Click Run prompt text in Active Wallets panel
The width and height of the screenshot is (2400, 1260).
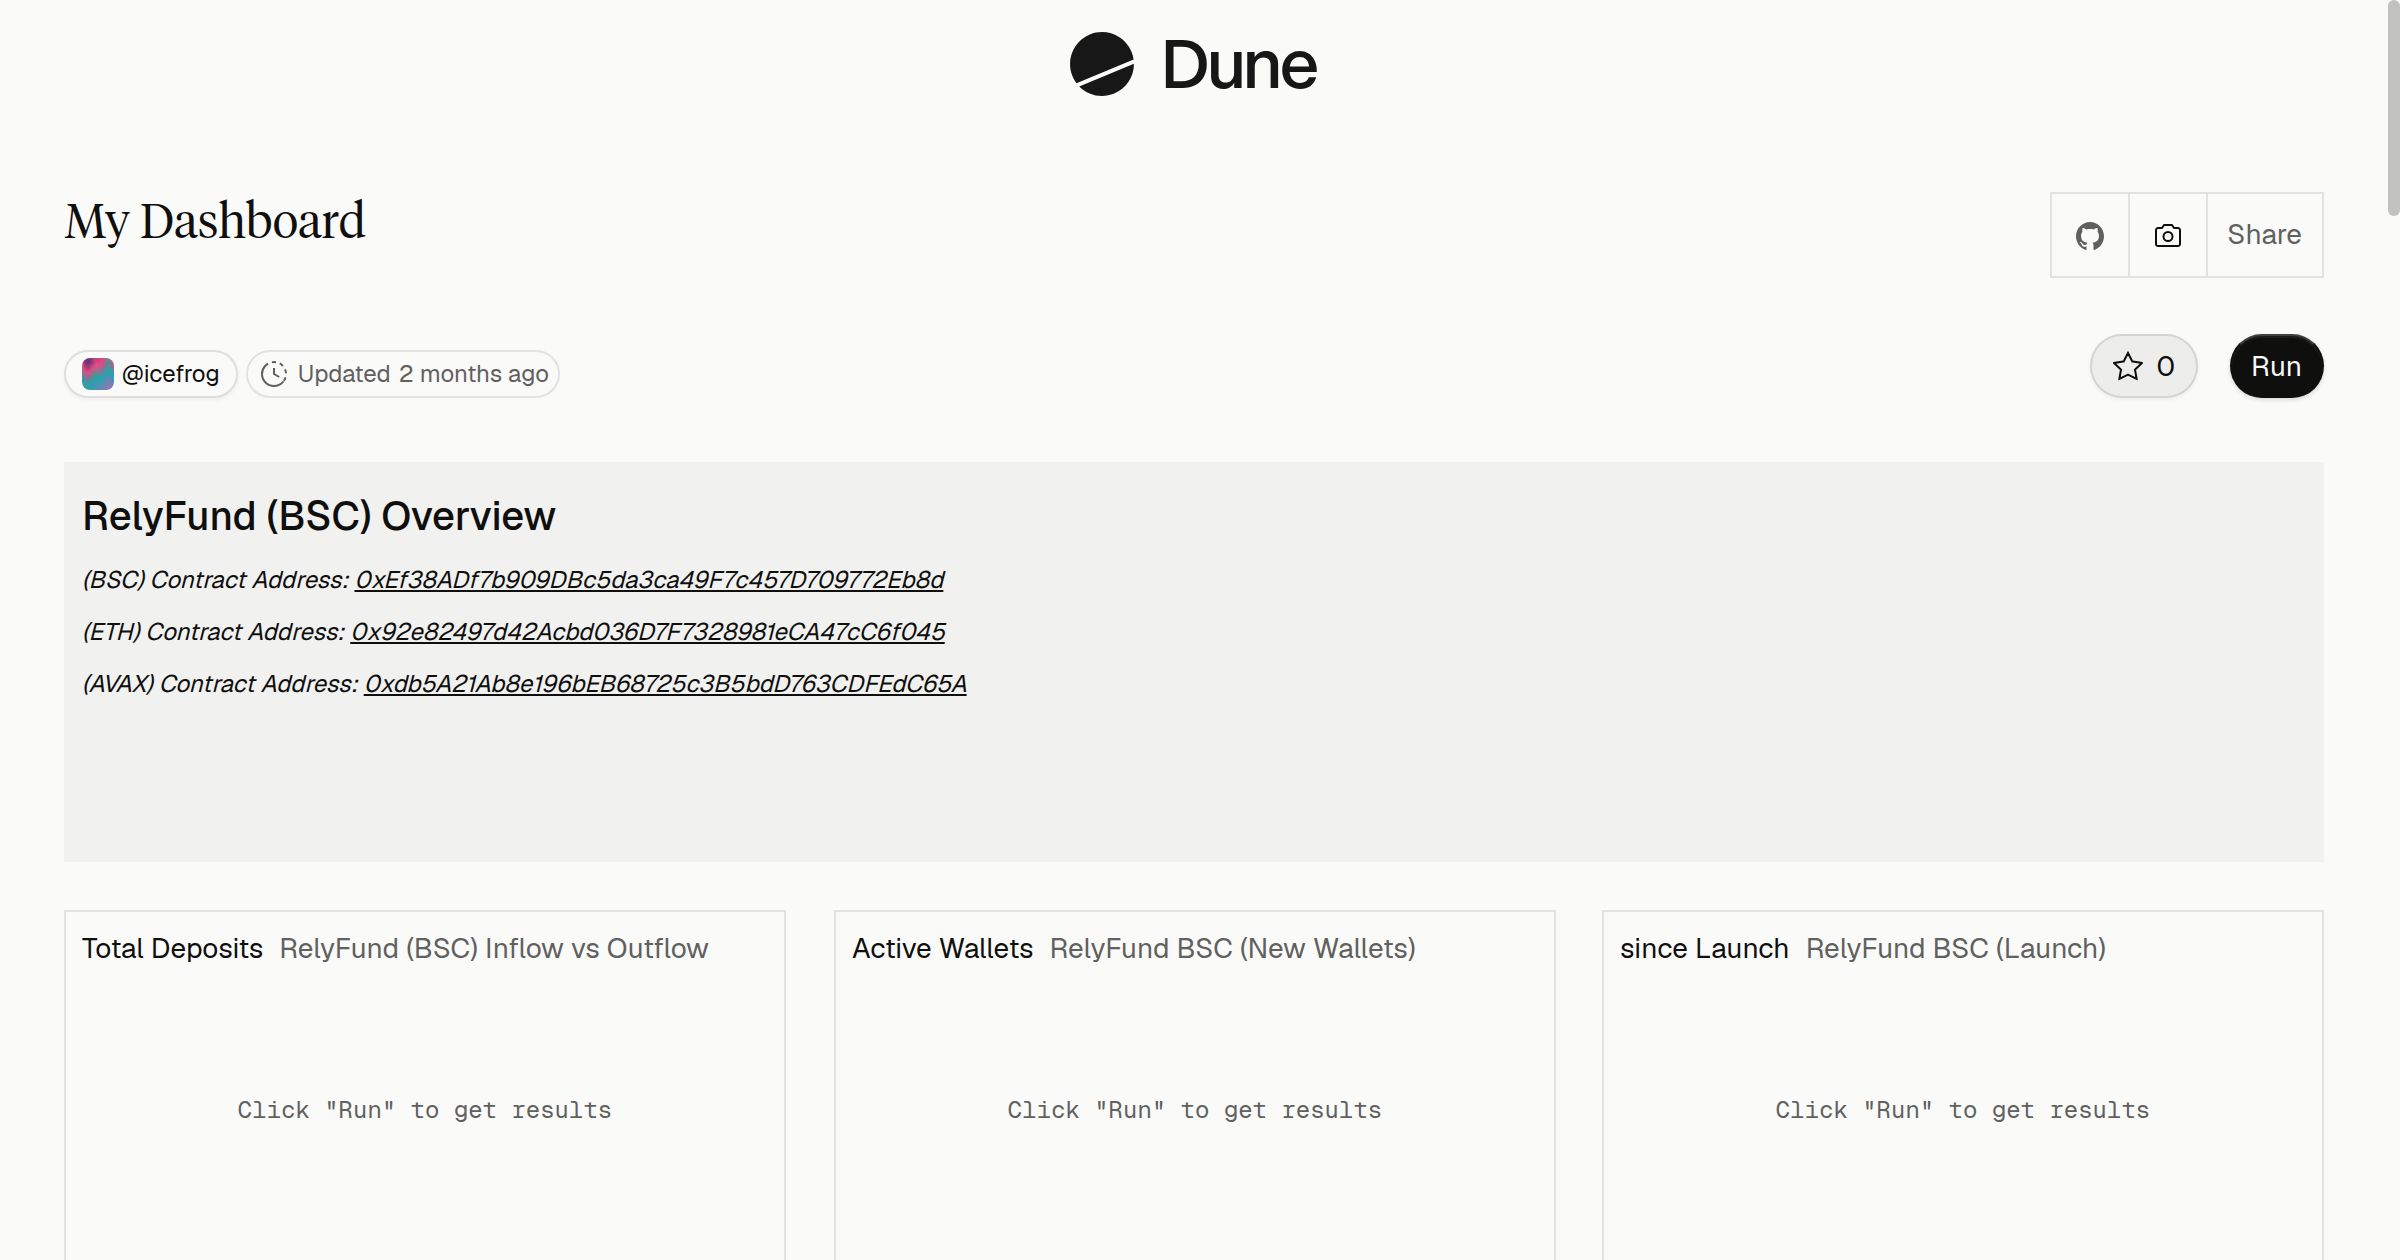pyautogui.click(x=1194, y=1110)
